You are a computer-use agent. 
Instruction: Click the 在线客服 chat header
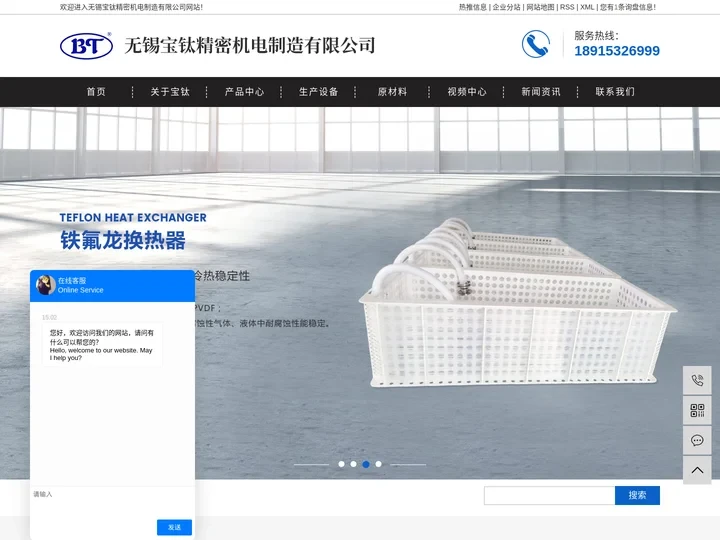coord(112,286)
